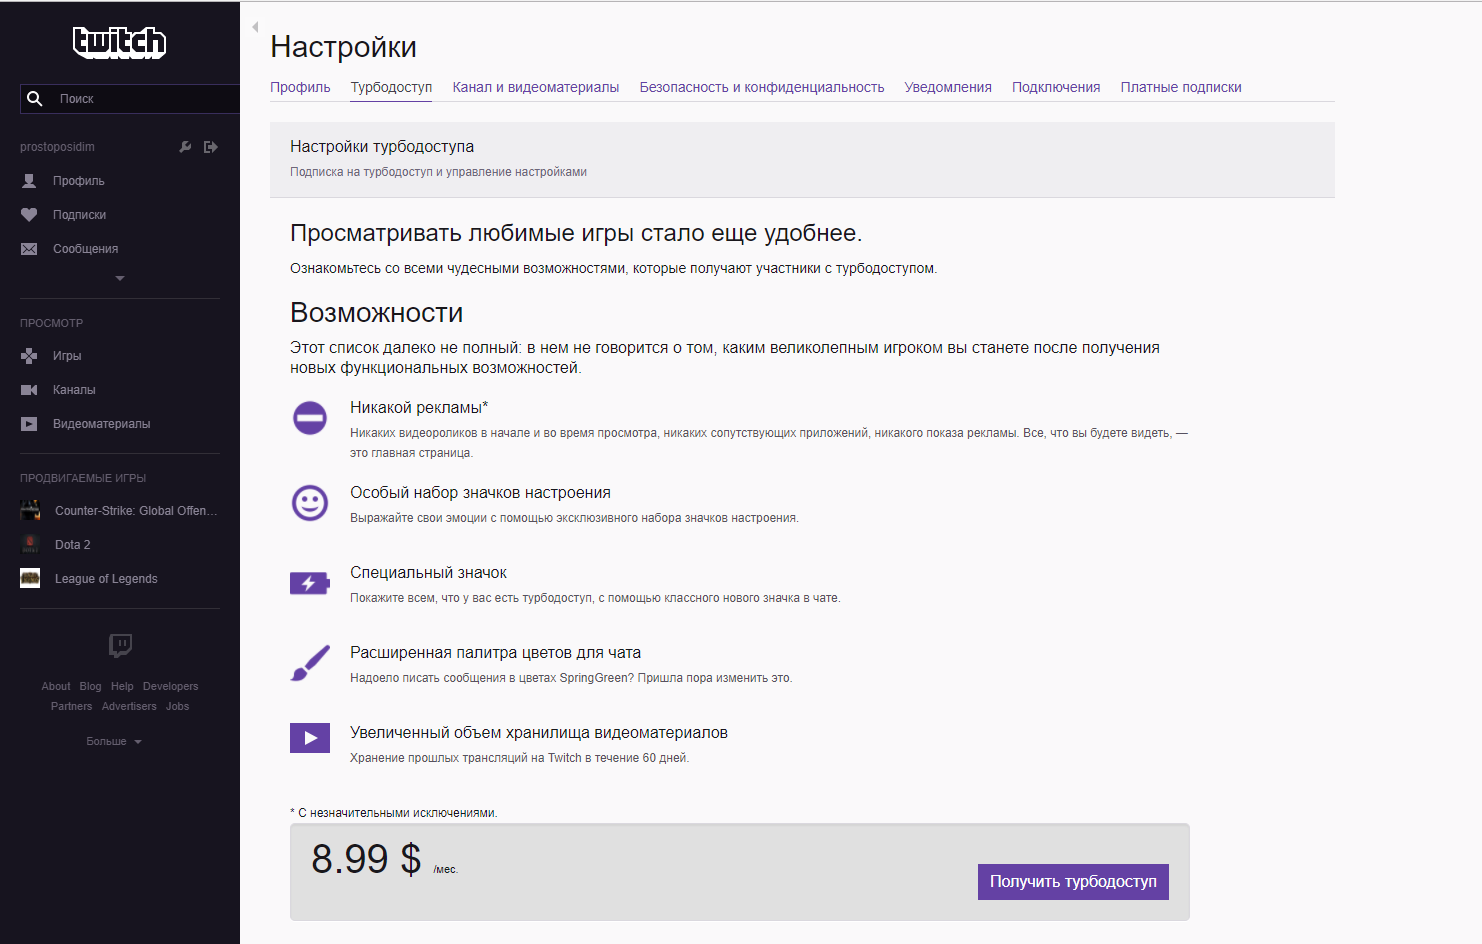This screenshot has width=1482, height=944.
Task: Open Counter-Strike: Global Offensive link
Action: pos(136,510)
